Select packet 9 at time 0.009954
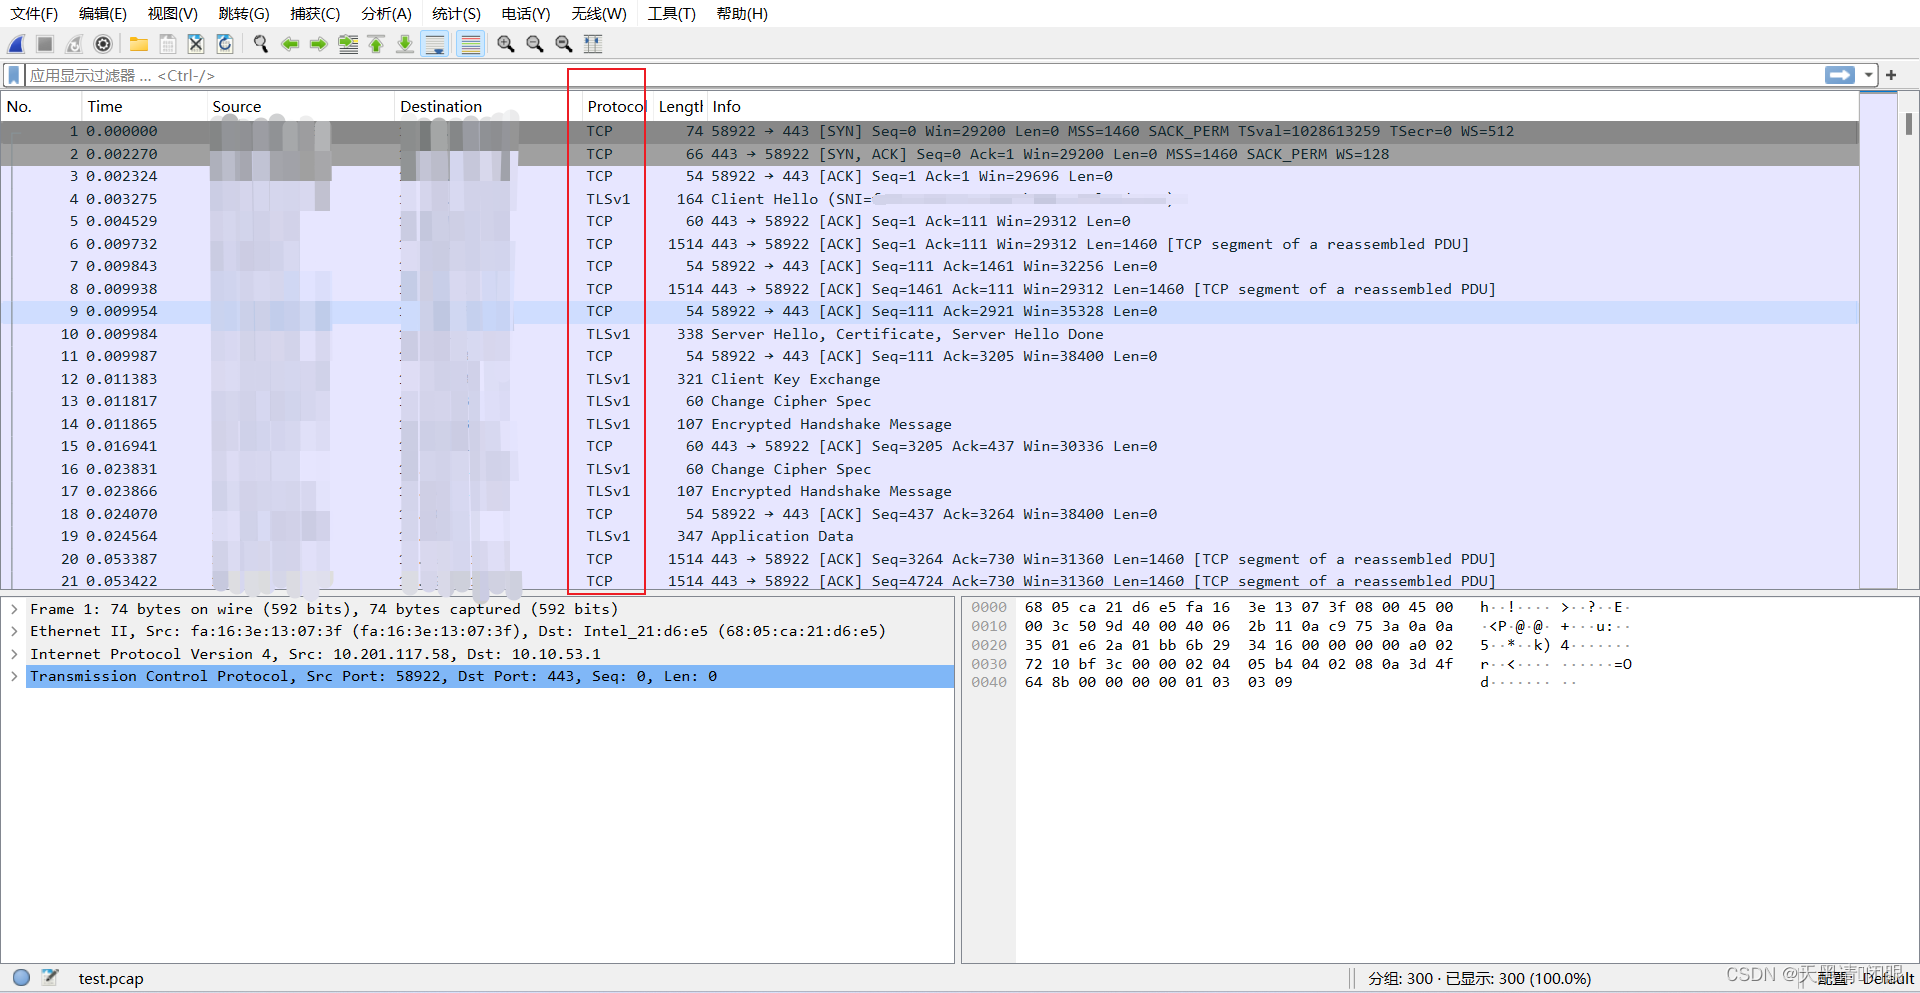Viewport: 1920px width, 993px height. point(930,311)
